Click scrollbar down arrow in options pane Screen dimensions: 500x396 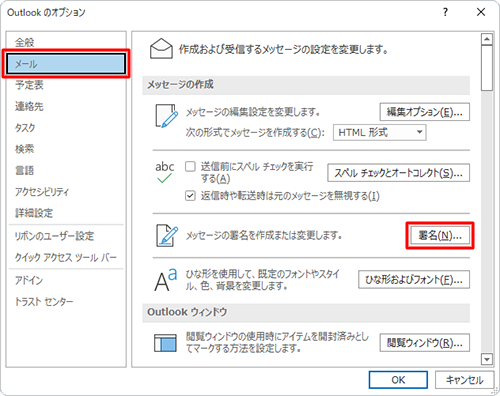487,359
